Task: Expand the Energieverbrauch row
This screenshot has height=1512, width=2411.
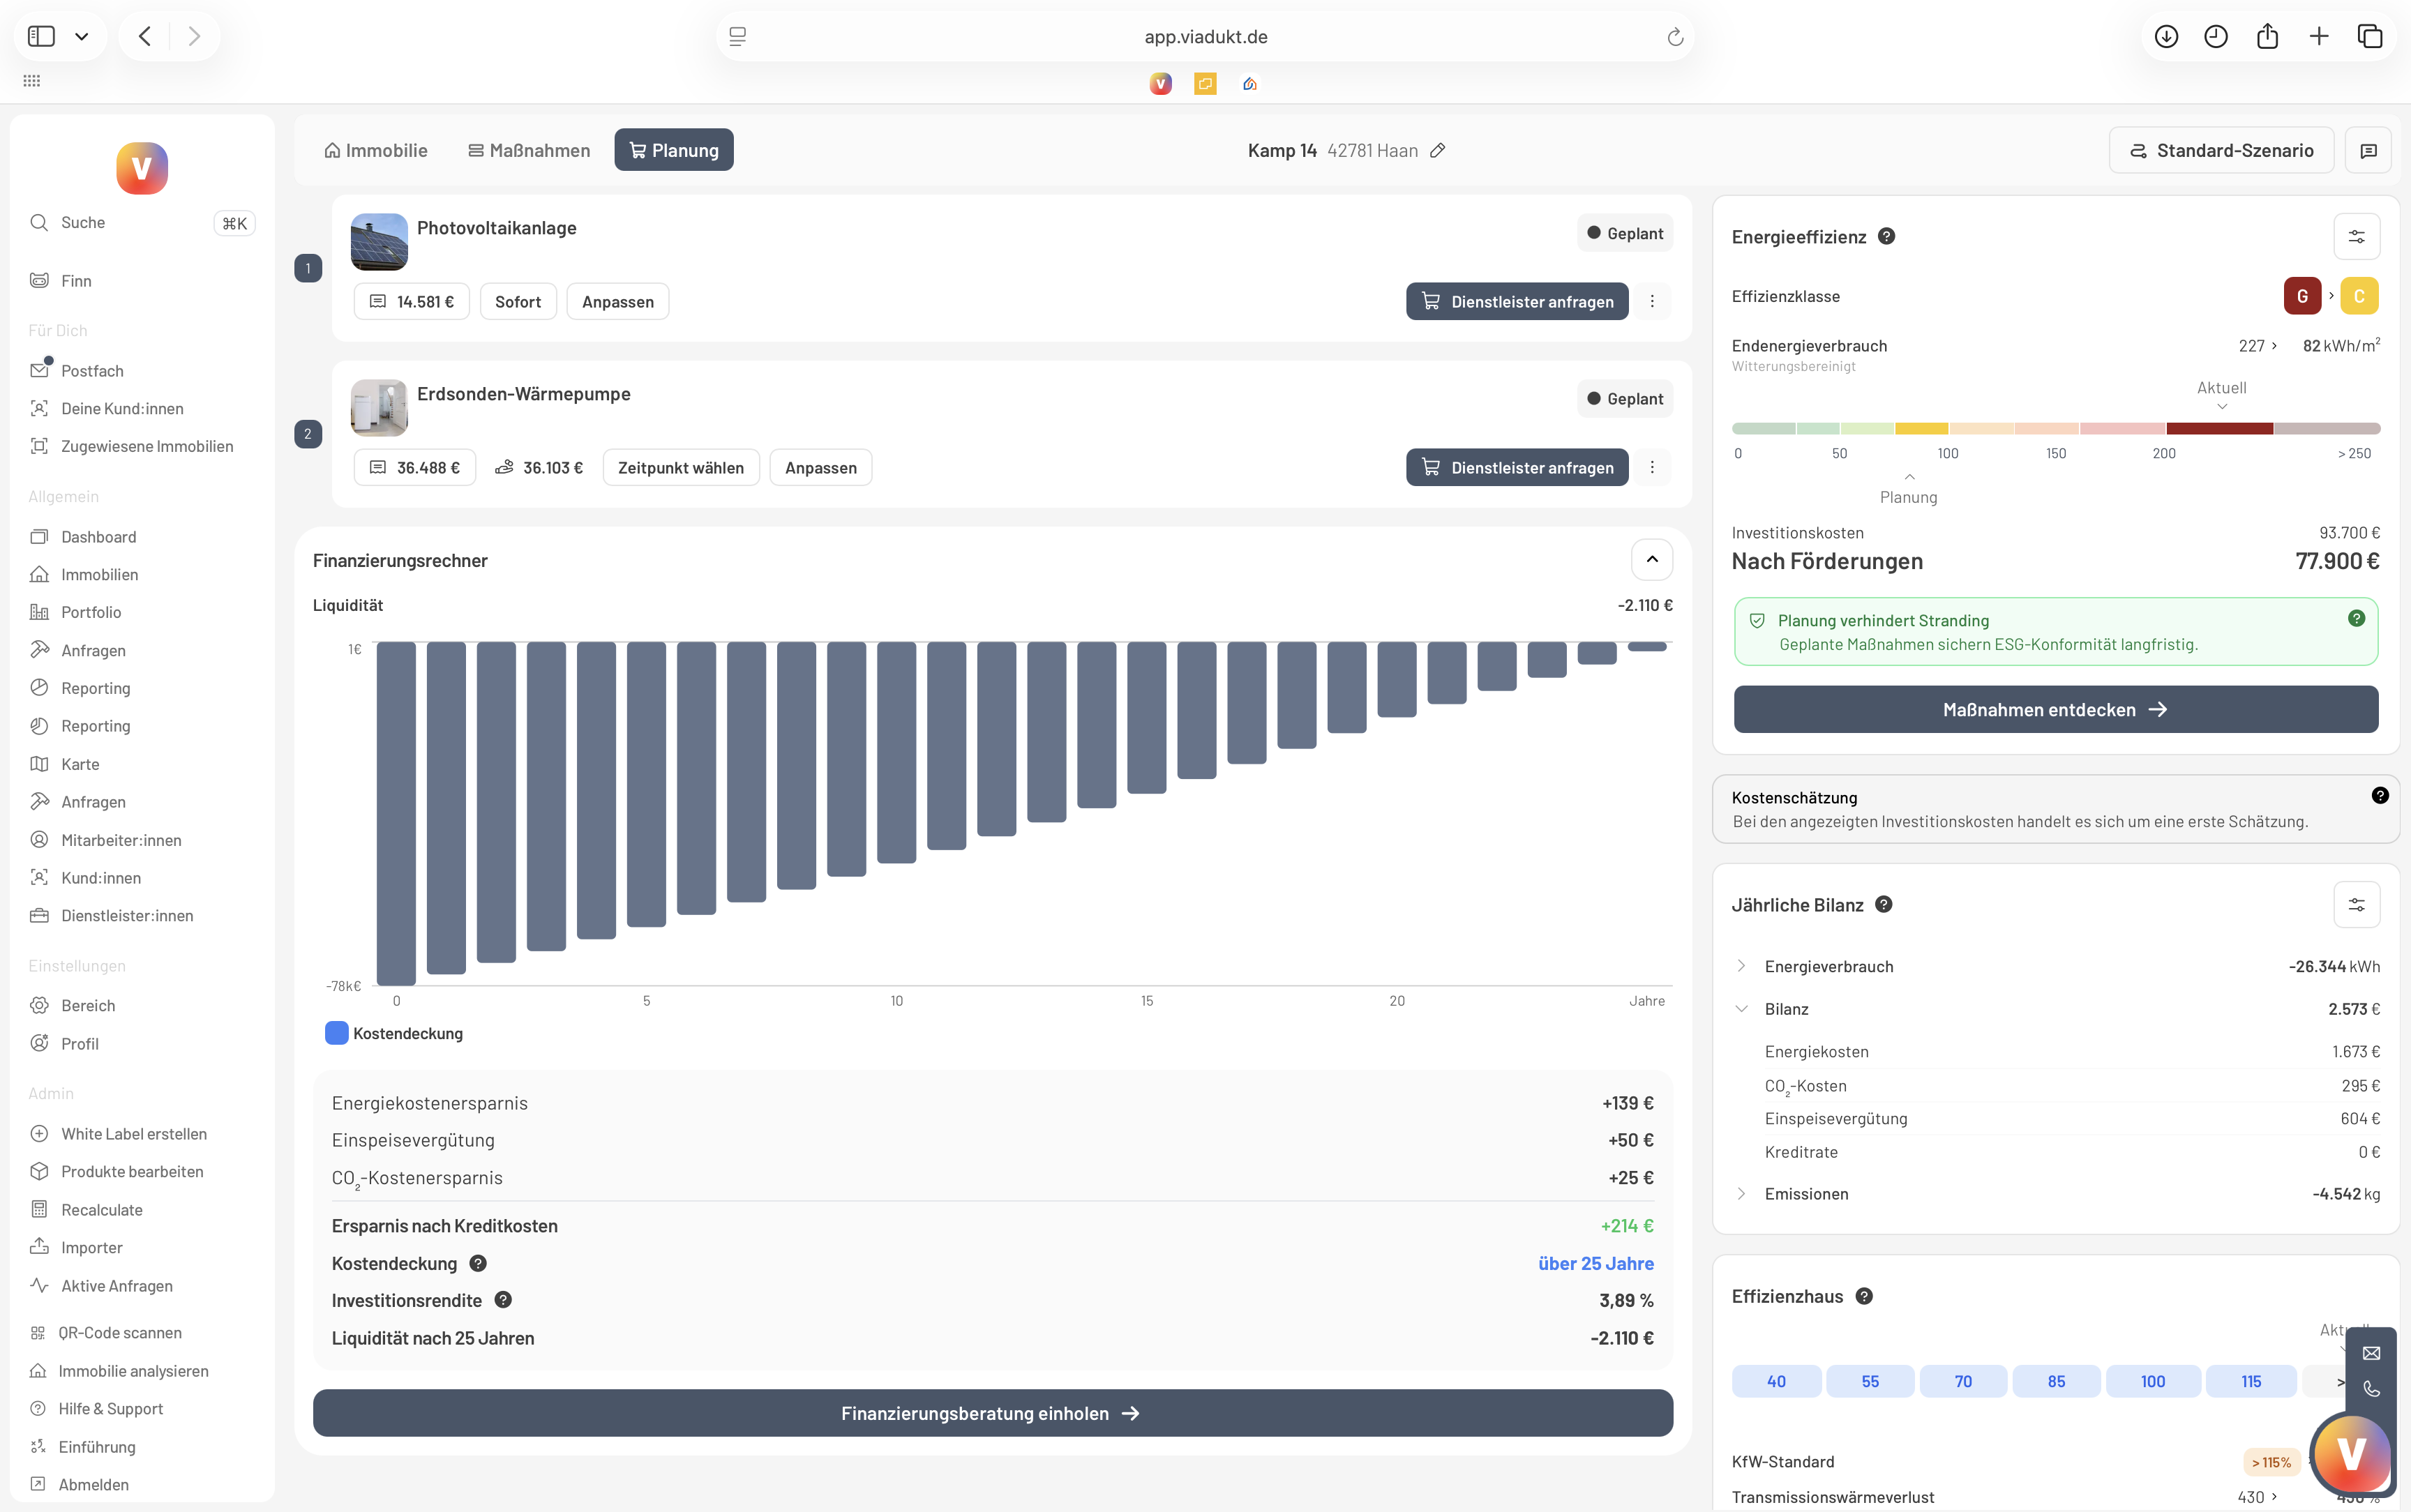Action: (x=1741, y=966)
